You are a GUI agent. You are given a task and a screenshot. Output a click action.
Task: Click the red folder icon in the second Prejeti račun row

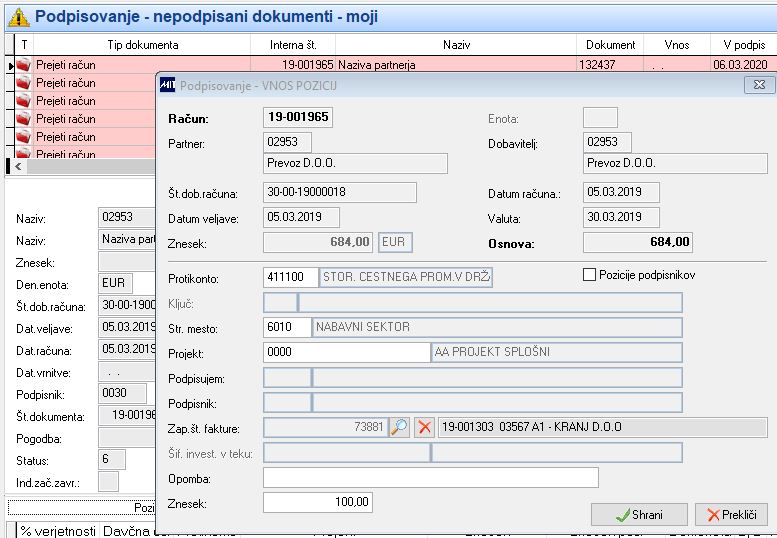[x=23, y=83]
